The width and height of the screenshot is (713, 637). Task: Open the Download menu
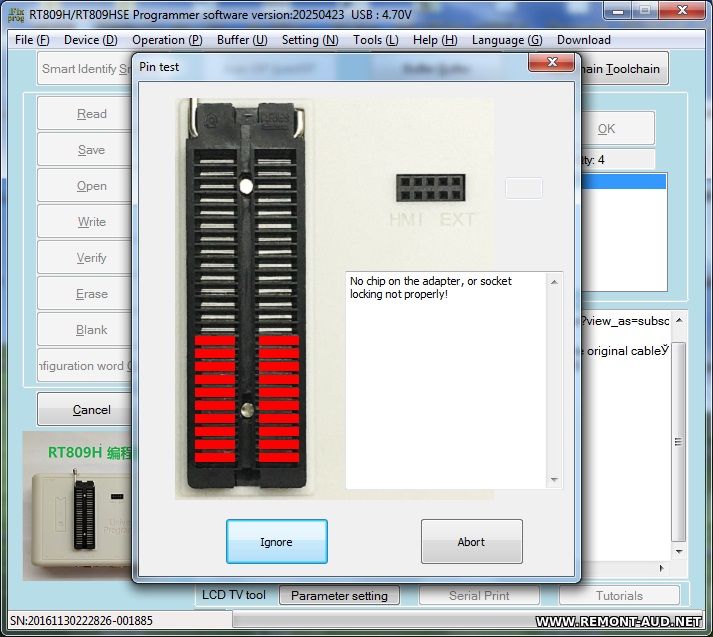pyautogui.click(x=584, y=40)
